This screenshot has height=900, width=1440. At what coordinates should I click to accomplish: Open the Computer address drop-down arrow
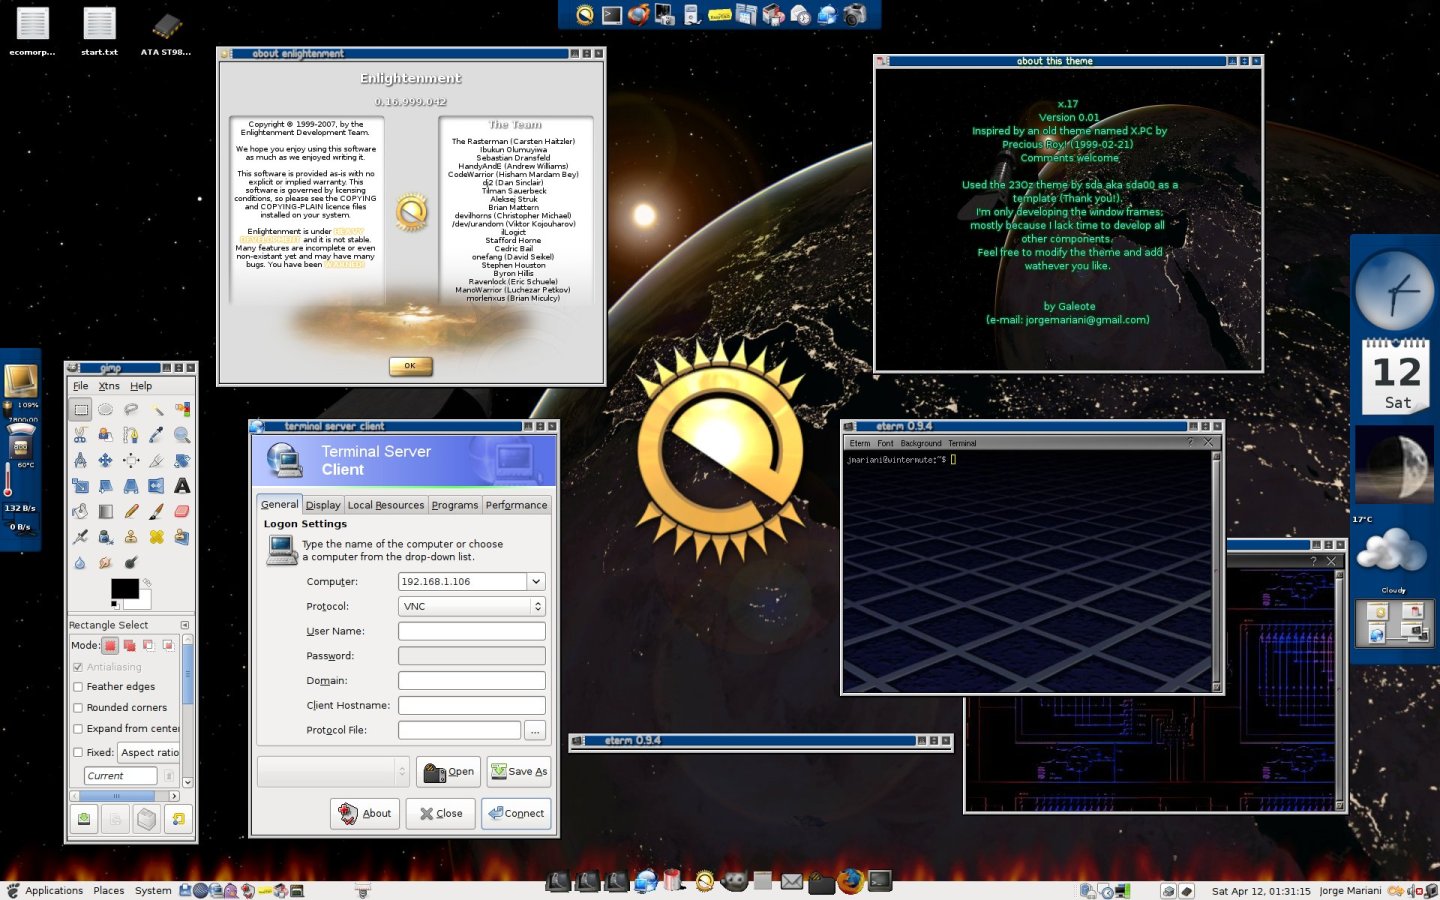coord(536,582)
